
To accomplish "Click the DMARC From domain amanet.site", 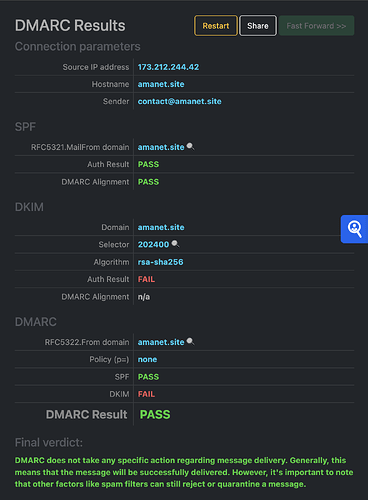I will 161,342.
